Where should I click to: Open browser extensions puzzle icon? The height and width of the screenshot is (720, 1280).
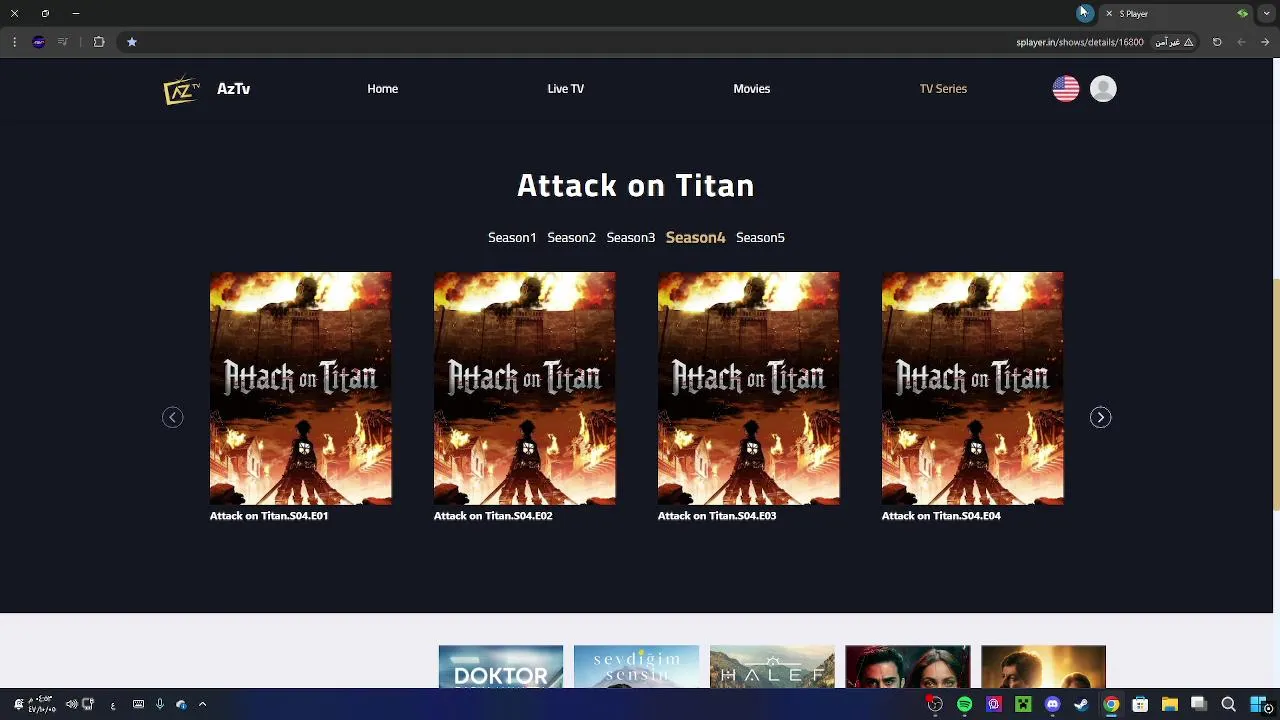[99, 42]
